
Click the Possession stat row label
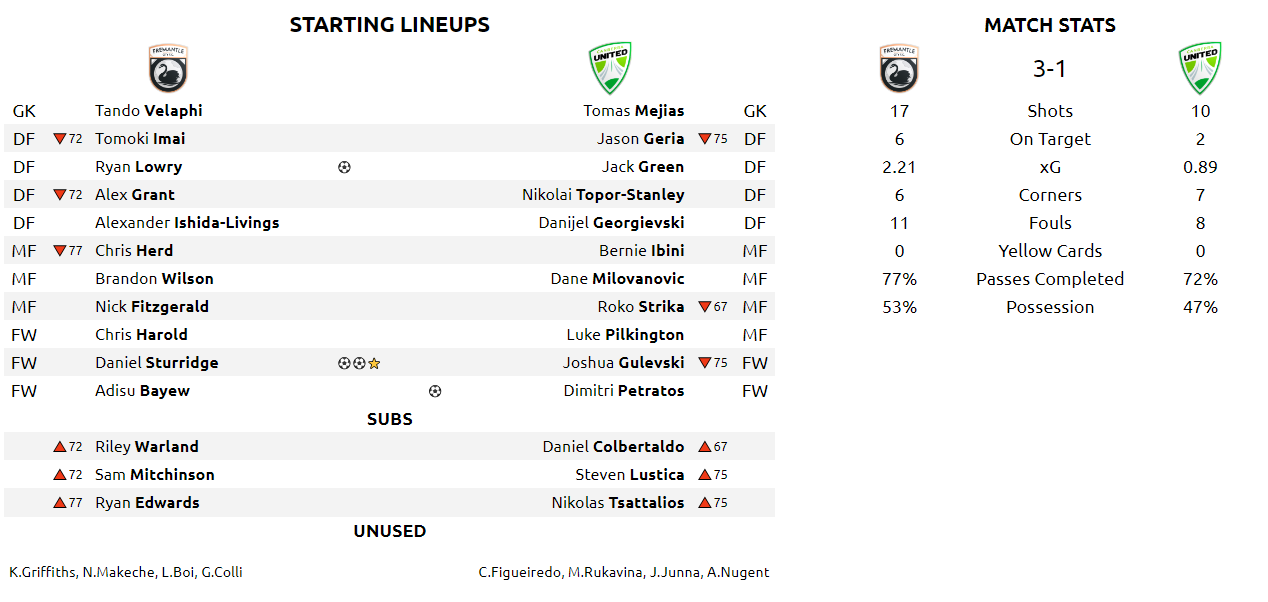(x=1050, y=307)
